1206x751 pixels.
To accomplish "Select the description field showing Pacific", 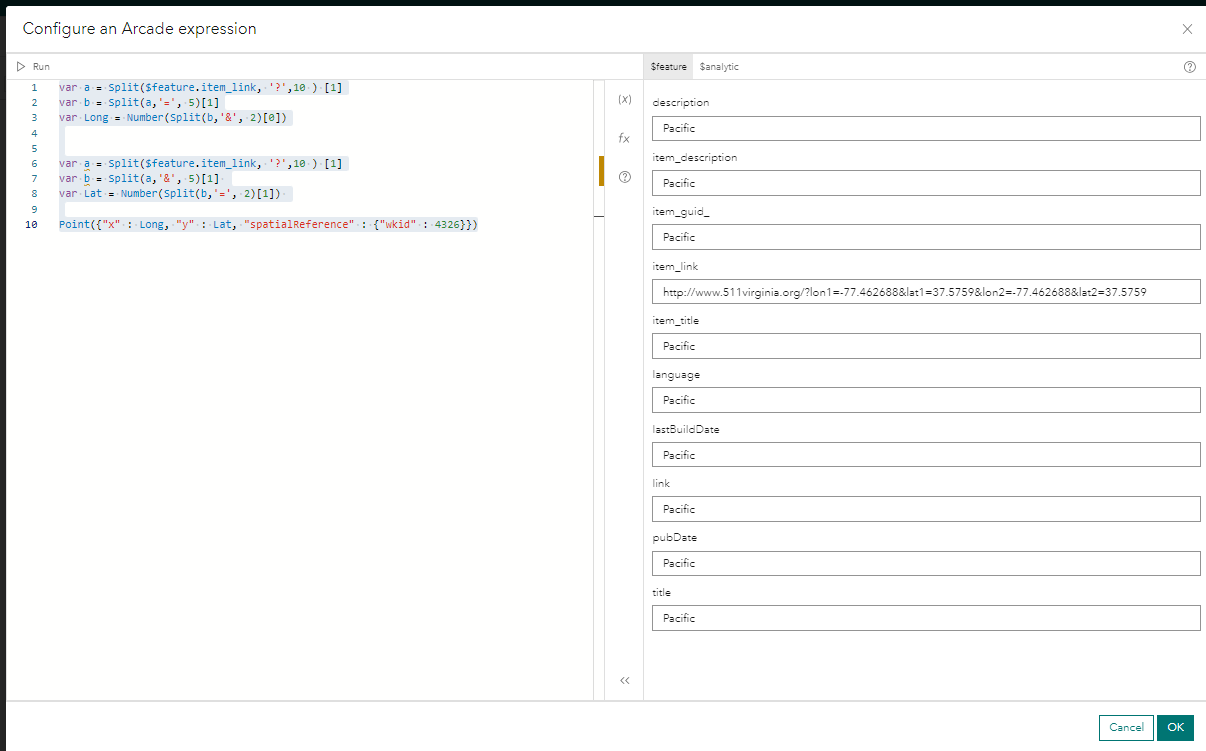I will point(925,128).
